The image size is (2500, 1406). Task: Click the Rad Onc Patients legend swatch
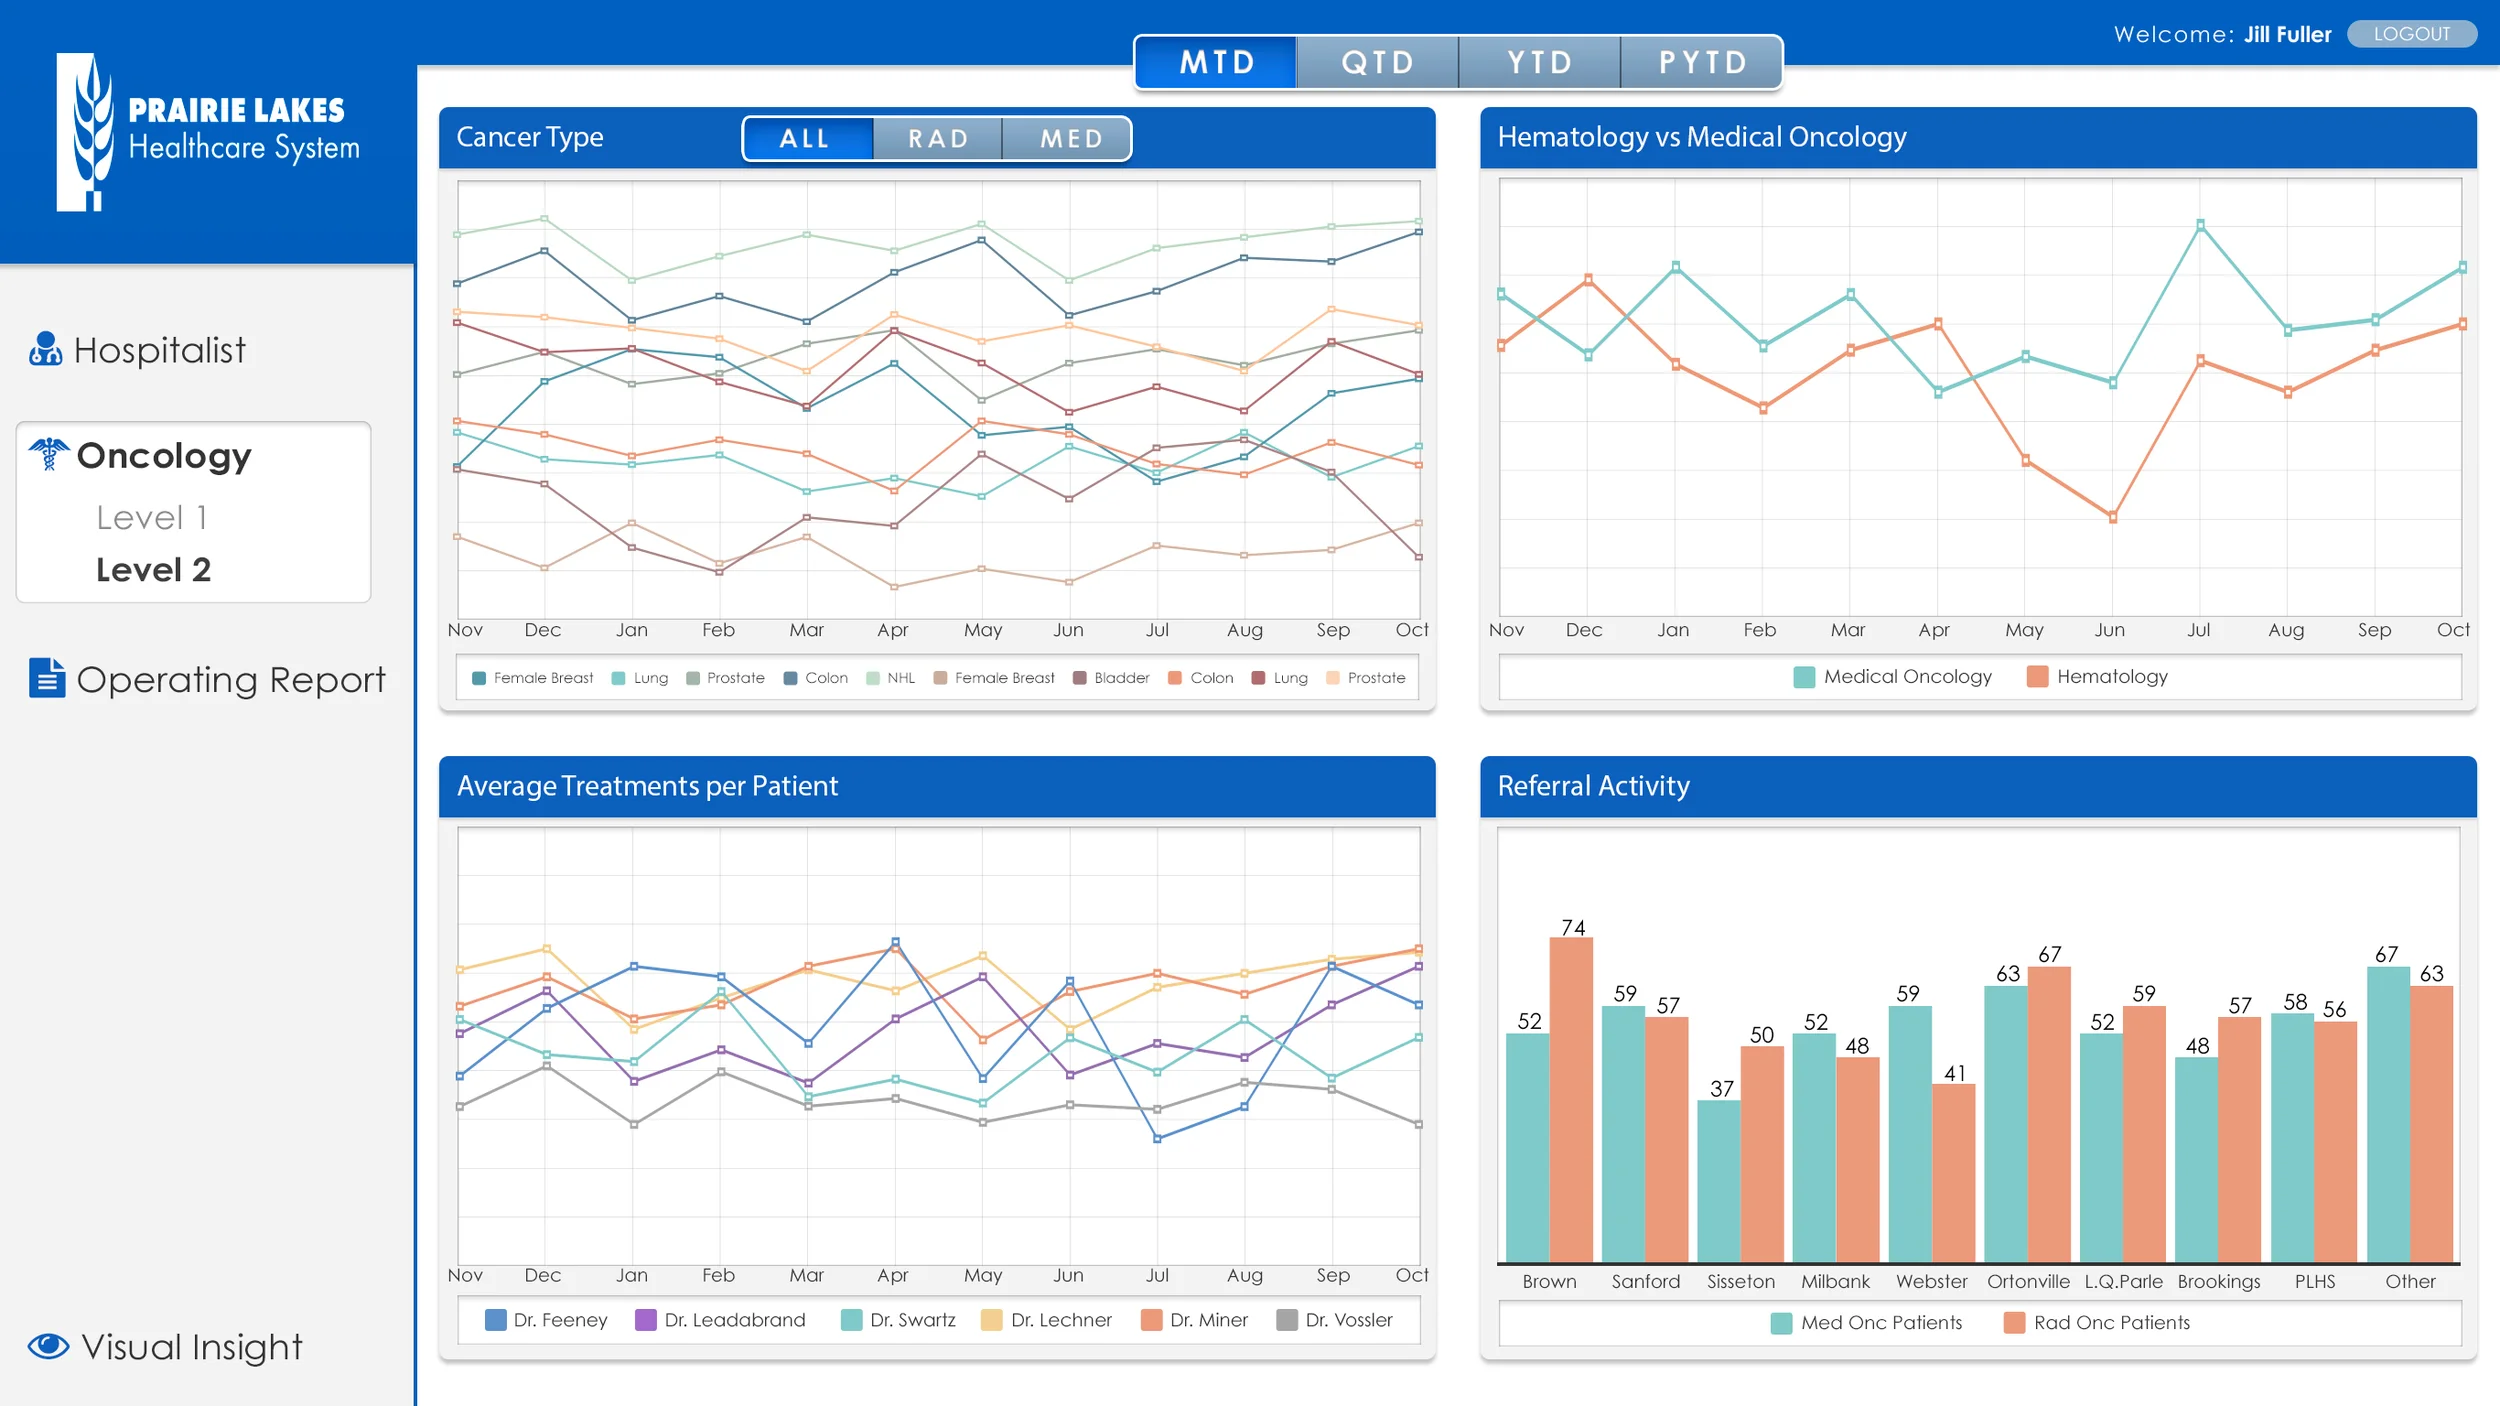coord(2013,1322)
